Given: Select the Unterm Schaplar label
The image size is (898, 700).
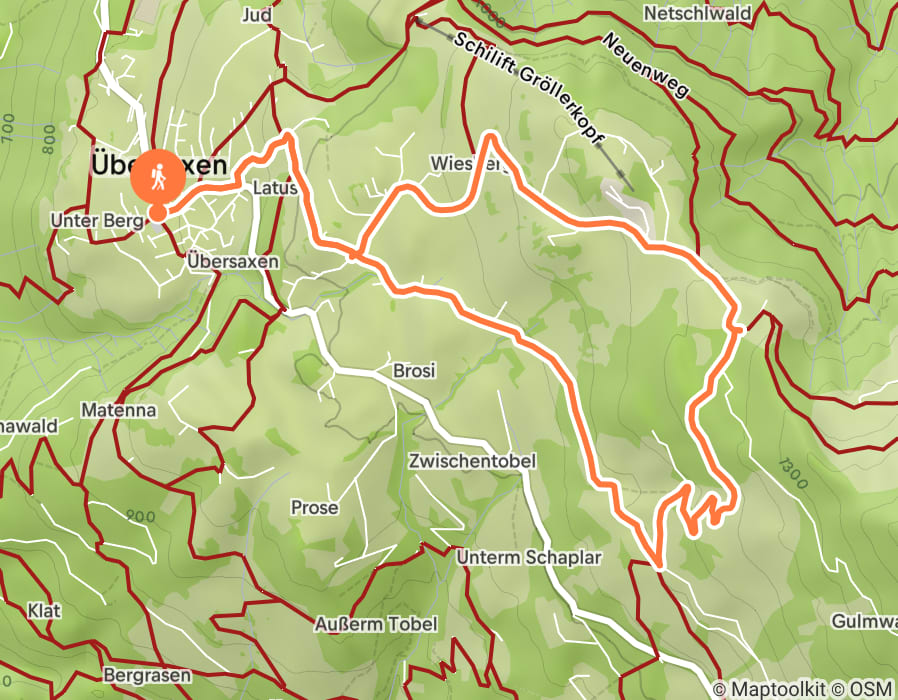Looking at the screenshot, I should (529, 557).
